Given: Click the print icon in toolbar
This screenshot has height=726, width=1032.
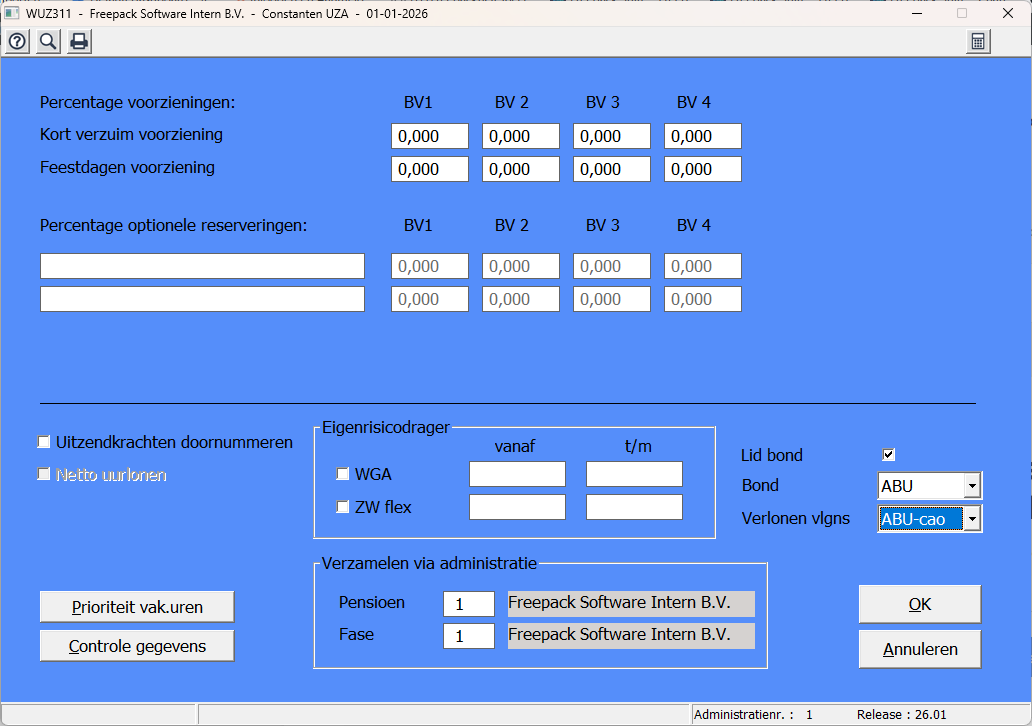Looking at the screenshot, I should (79, 41).
